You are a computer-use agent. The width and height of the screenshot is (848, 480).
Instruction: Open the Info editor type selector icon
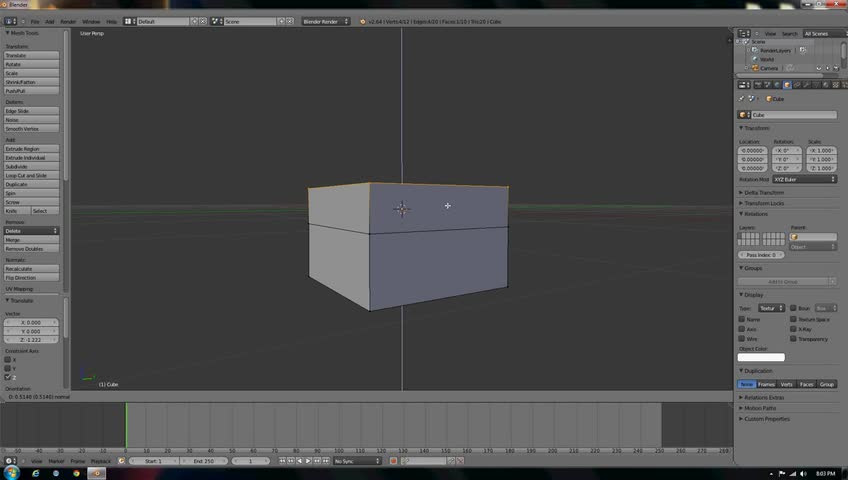point(10,22)
